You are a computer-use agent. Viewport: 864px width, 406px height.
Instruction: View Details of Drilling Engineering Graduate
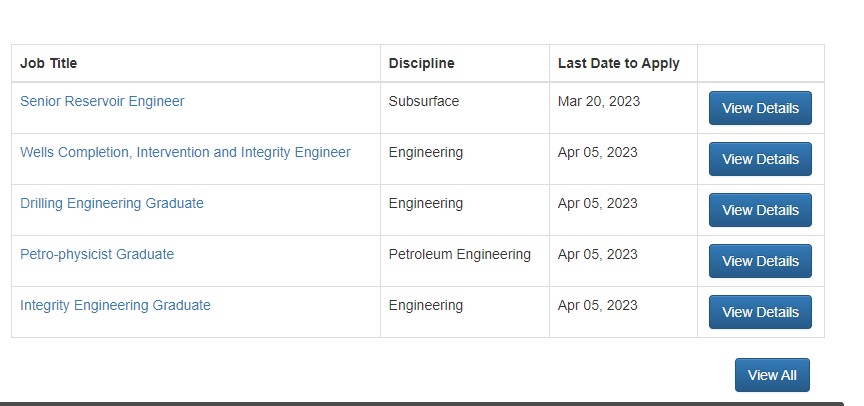click(x=760, y=210)
